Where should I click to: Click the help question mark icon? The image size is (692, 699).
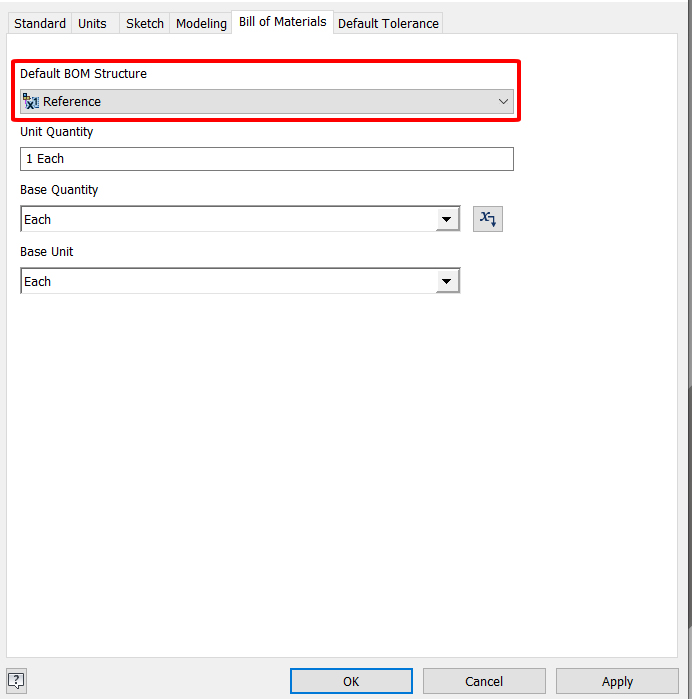tap(16, 681)
